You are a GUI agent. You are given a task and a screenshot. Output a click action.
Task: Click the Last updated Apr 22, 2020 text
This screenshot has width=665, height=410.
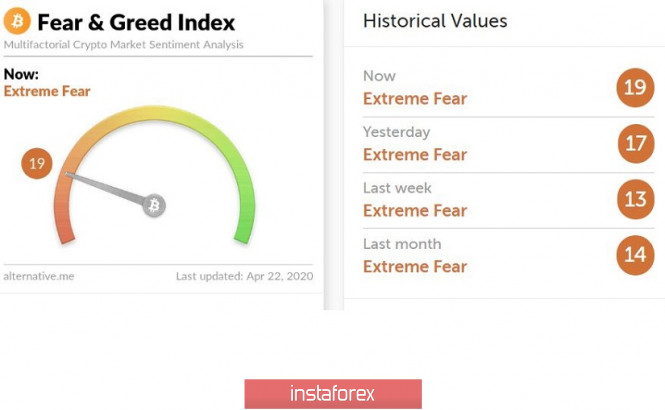(x=244, y=275)
